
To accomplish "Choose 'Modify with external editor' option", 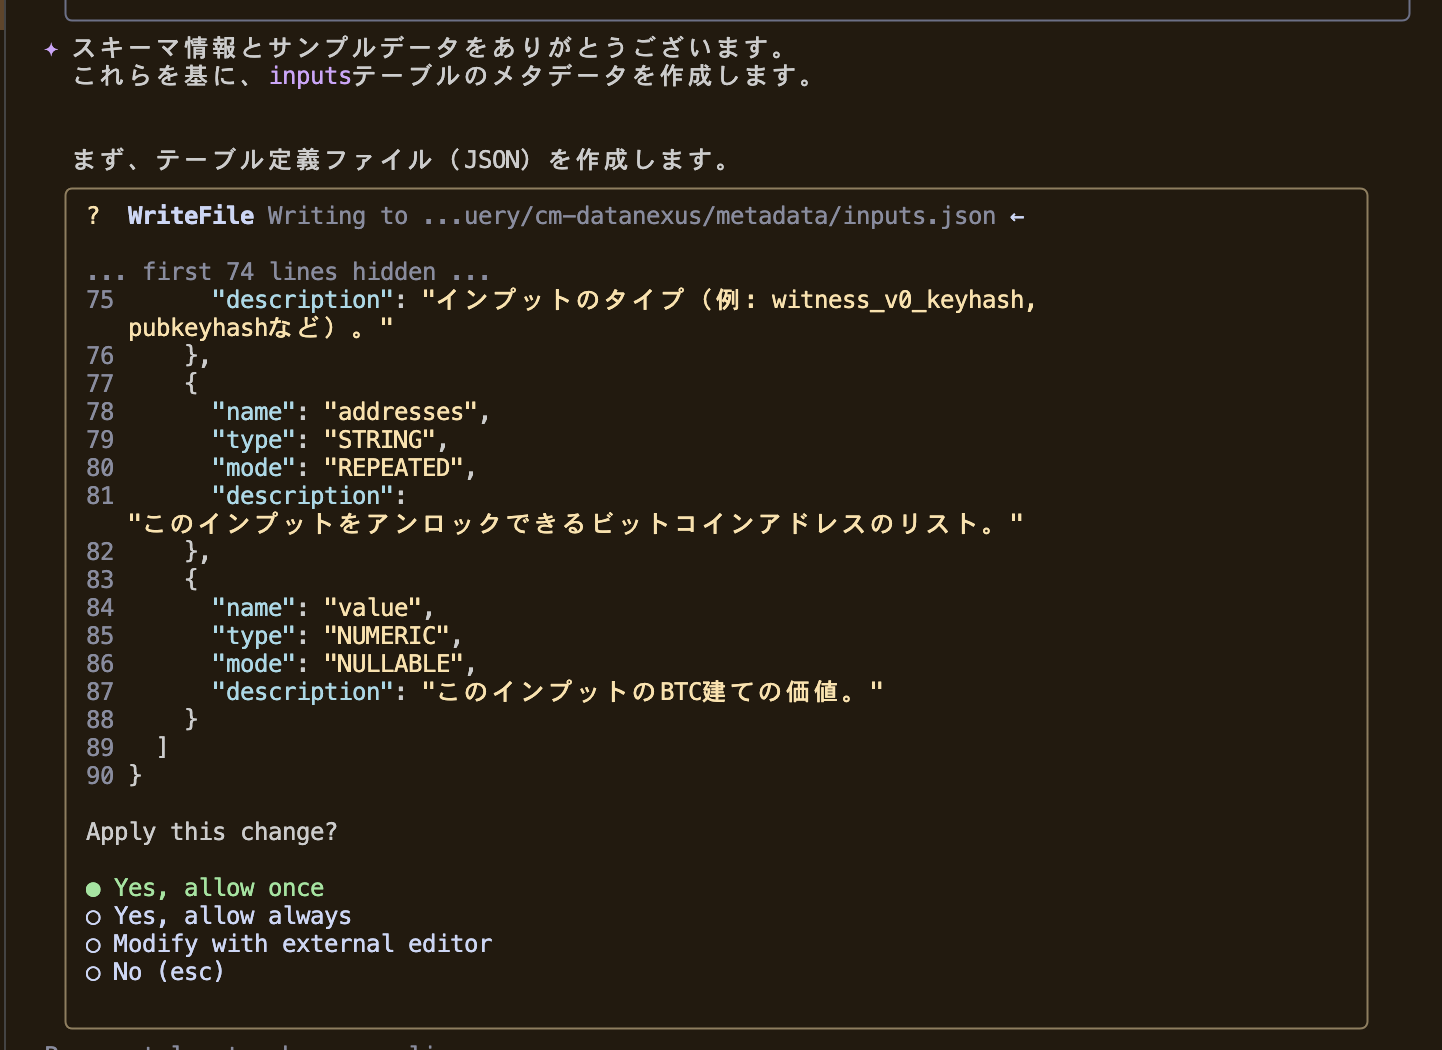I will coord(302,944).
